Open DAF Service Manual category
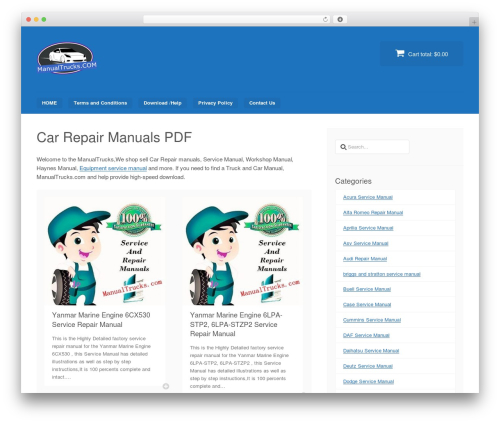 click(366, 335)
